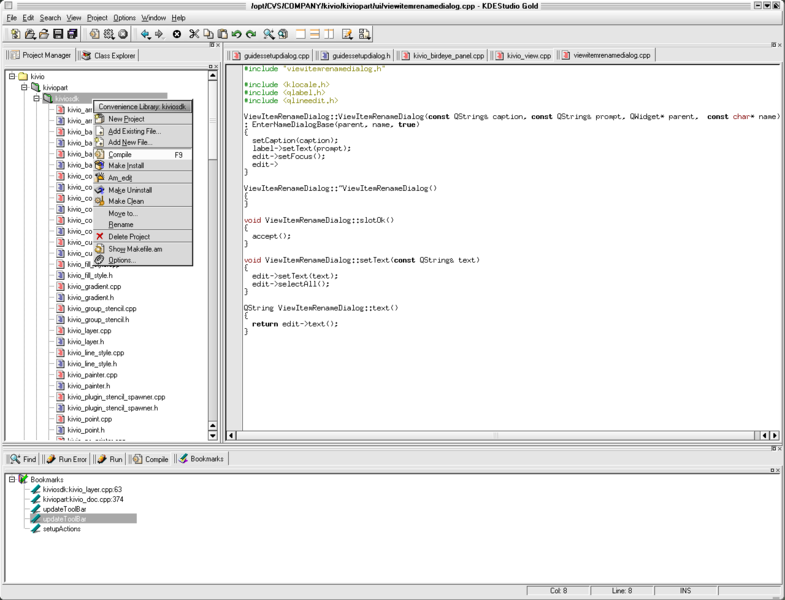Open the File menu
785x600 pixels.
tap(12, 18)
